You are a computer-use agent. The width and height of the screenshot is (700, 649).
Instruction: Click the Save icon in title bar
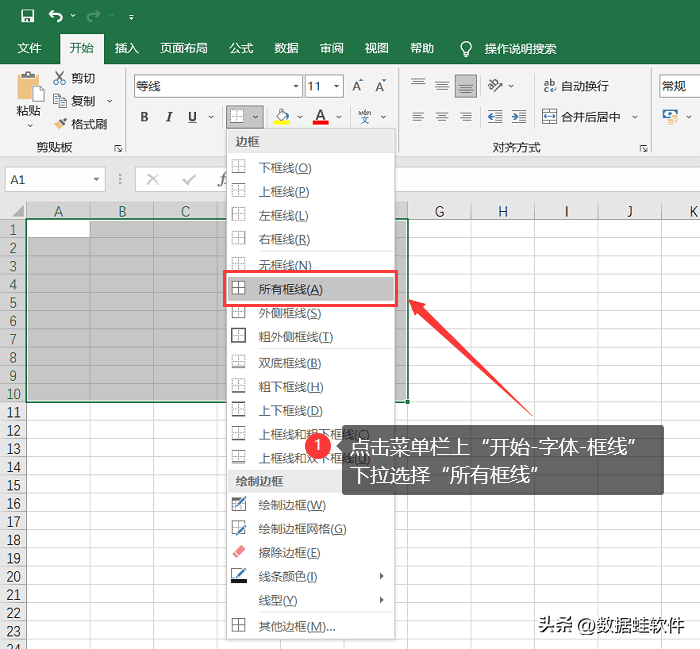pos(27,16)
